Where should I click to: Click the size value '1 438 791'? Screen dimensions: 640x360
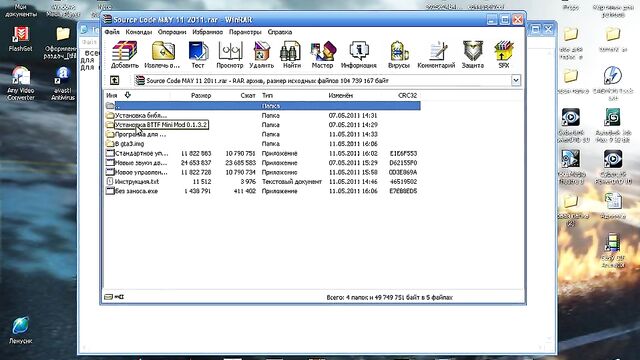197,191
